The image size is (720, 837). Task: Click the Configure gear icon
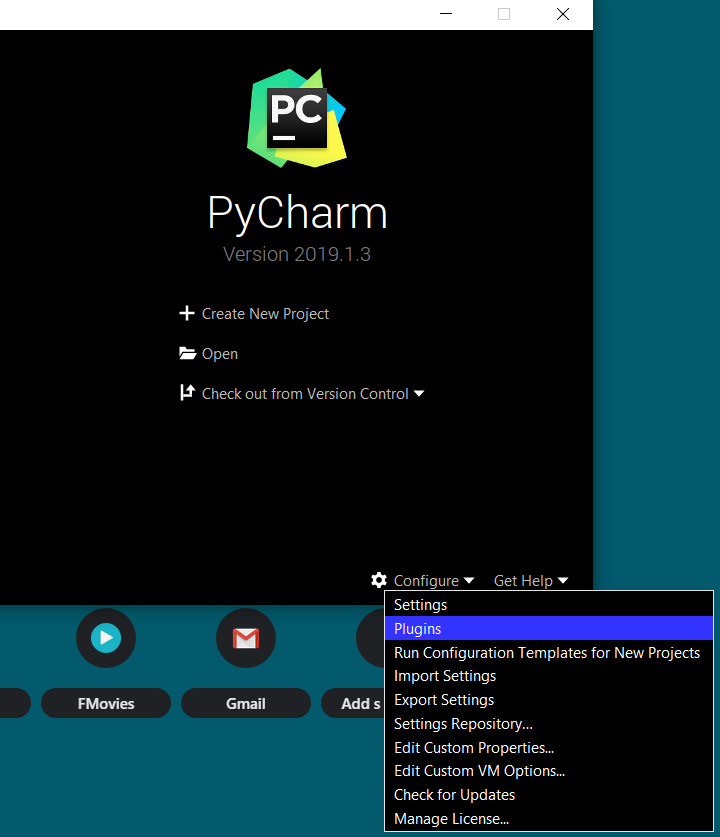[378, 580]
